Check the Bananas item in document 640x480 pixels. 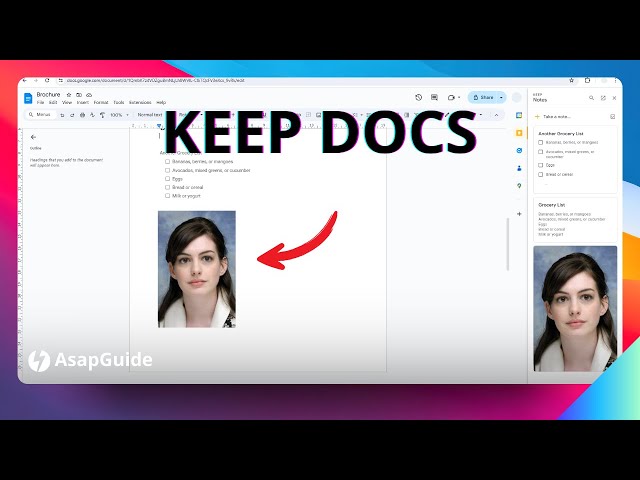(167, 162)
